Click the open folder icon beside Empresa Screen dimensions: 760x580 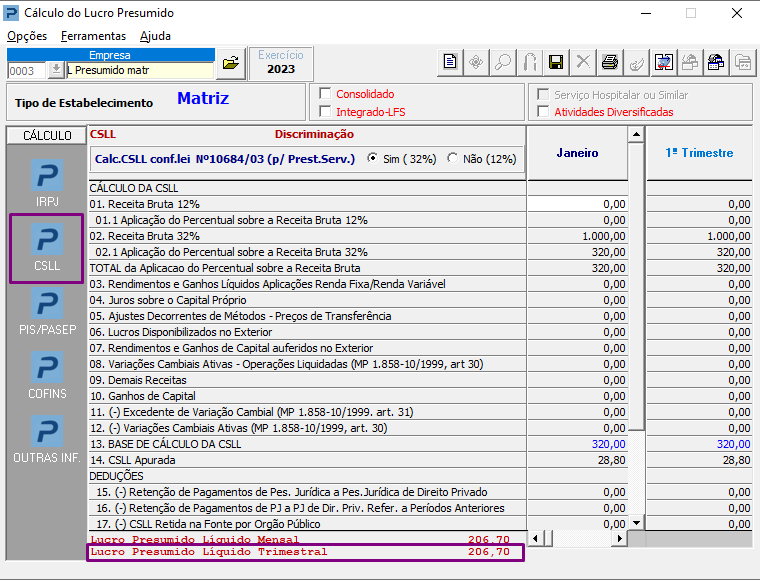pyautogui.click(x=231, y=63)
